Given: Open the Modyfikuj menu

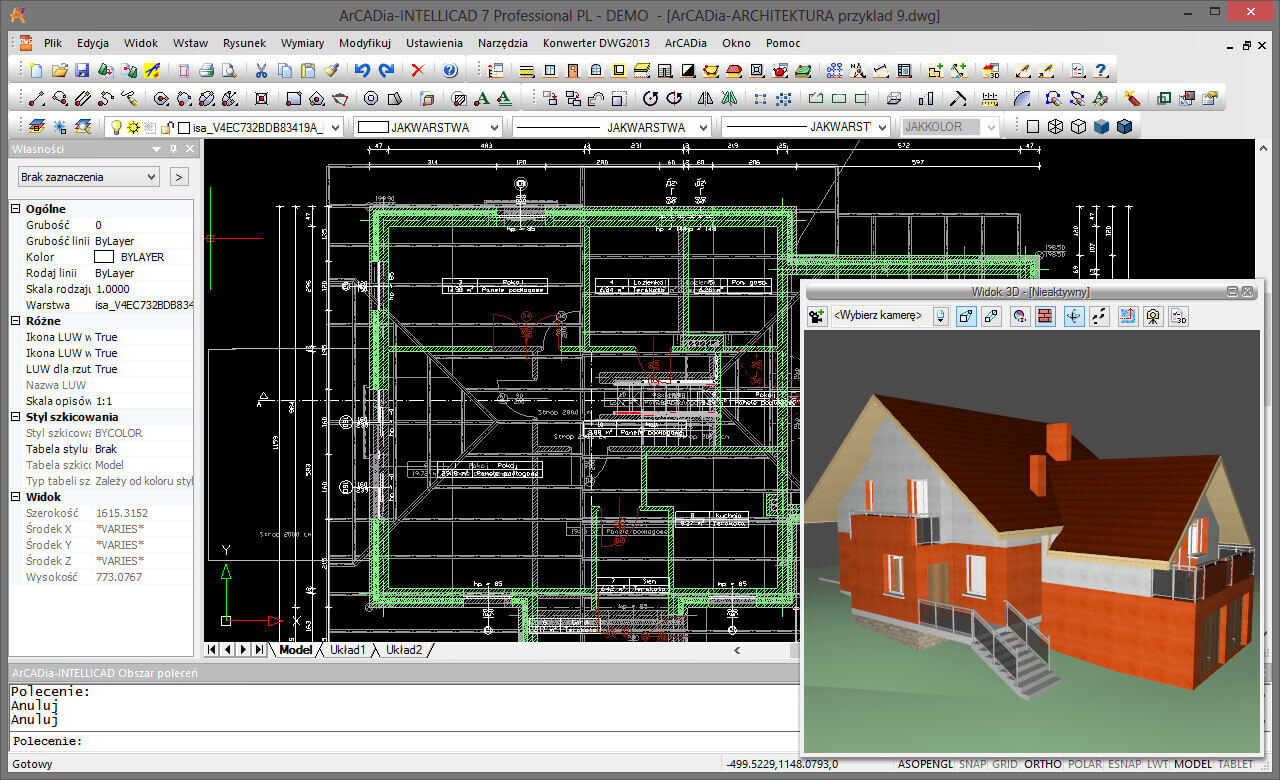Looking at the screenshot, I should [364, 43].
